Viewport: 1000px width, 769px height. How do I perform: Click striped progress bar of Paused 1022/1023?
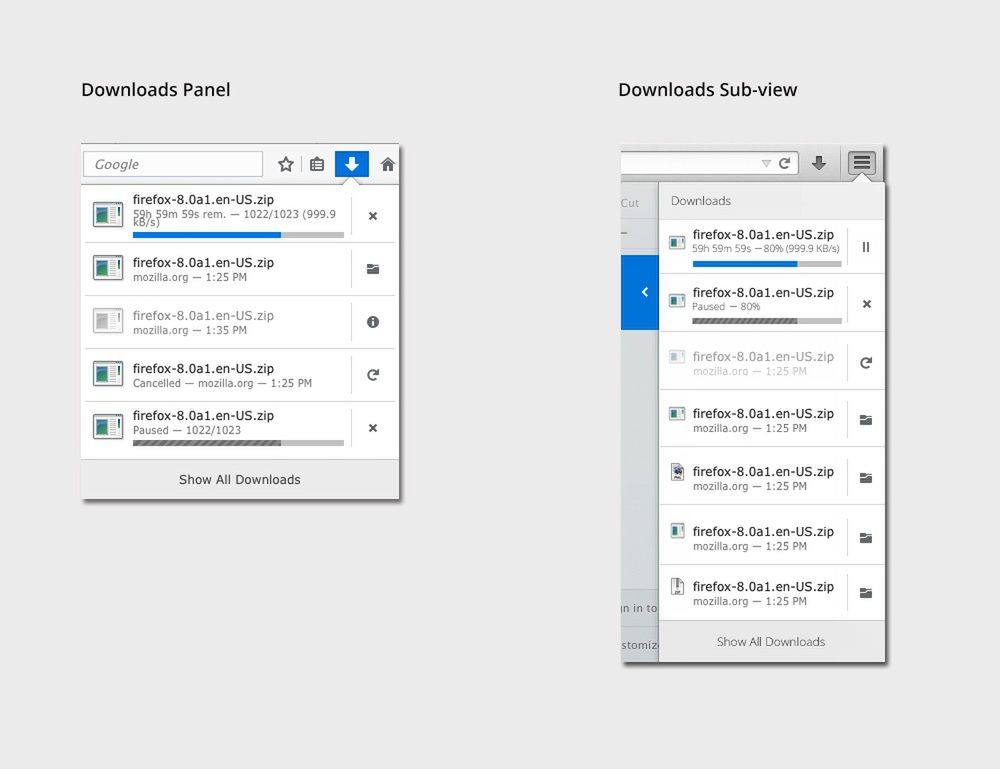239,443
